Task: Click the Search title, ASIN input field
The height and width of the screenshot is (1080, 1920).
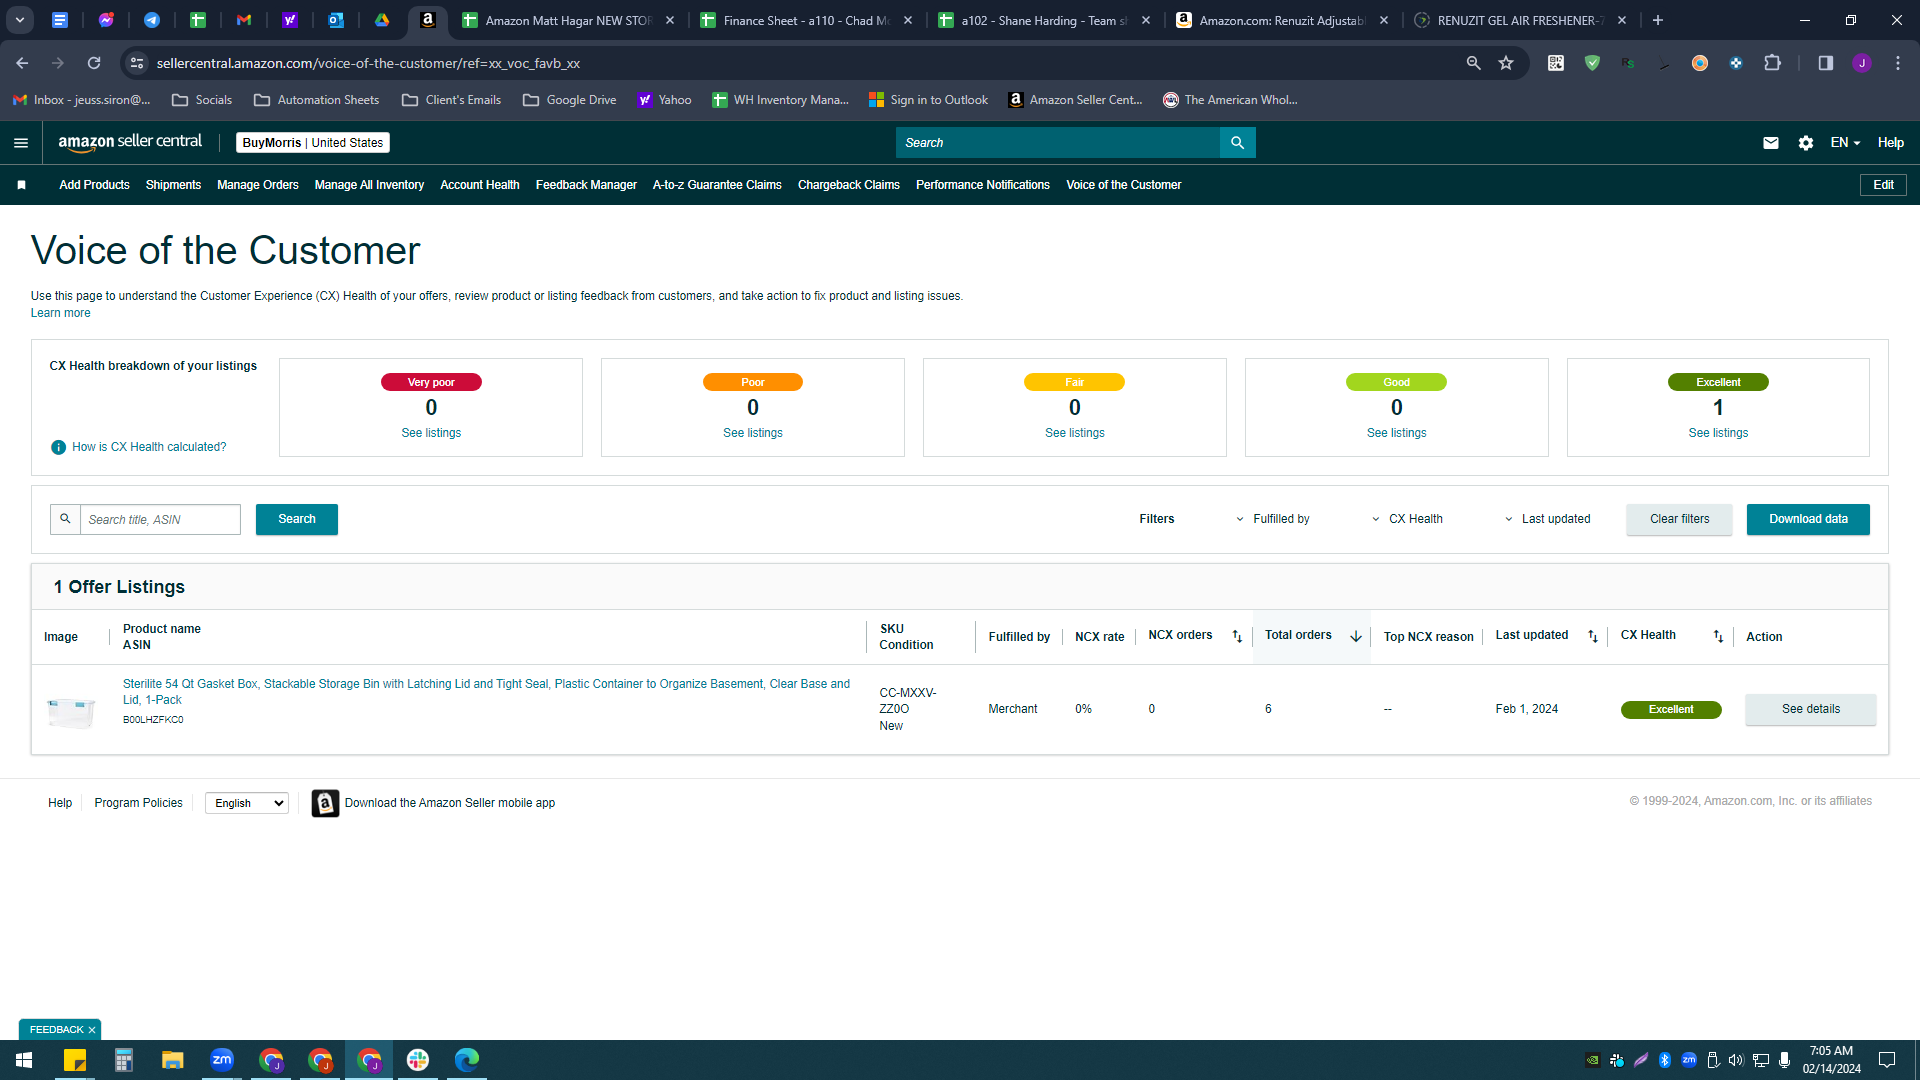Action: click(x=160, y=520)
